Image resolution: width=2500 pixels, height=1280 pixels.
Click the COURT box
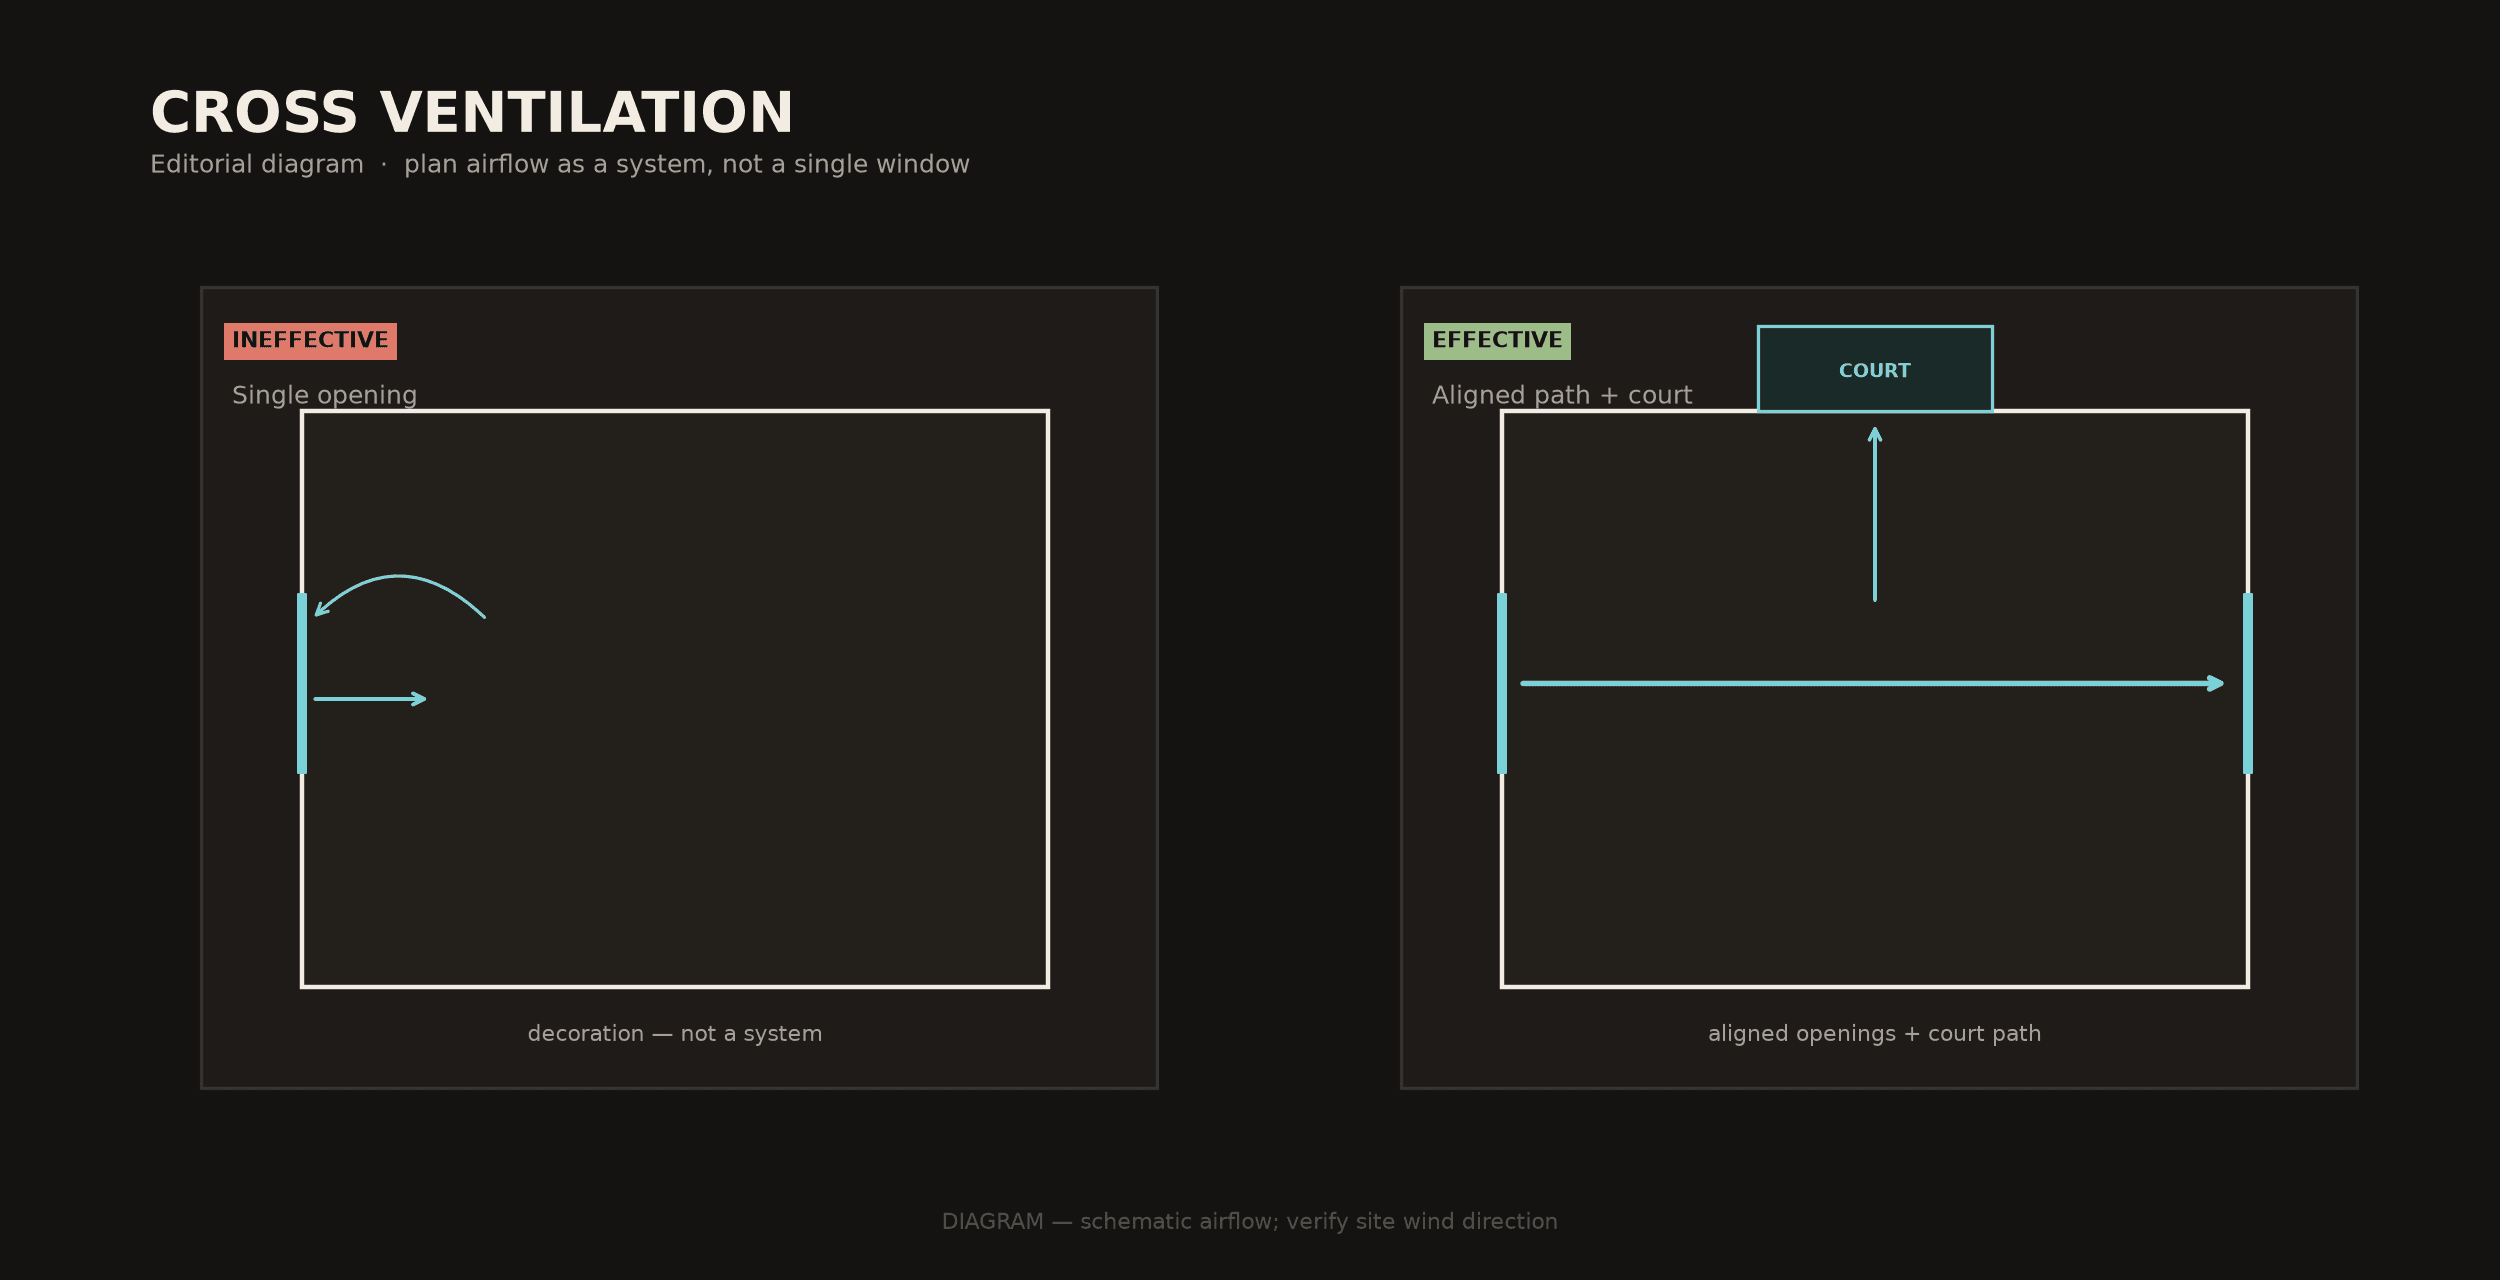(x=1875, y=369)
